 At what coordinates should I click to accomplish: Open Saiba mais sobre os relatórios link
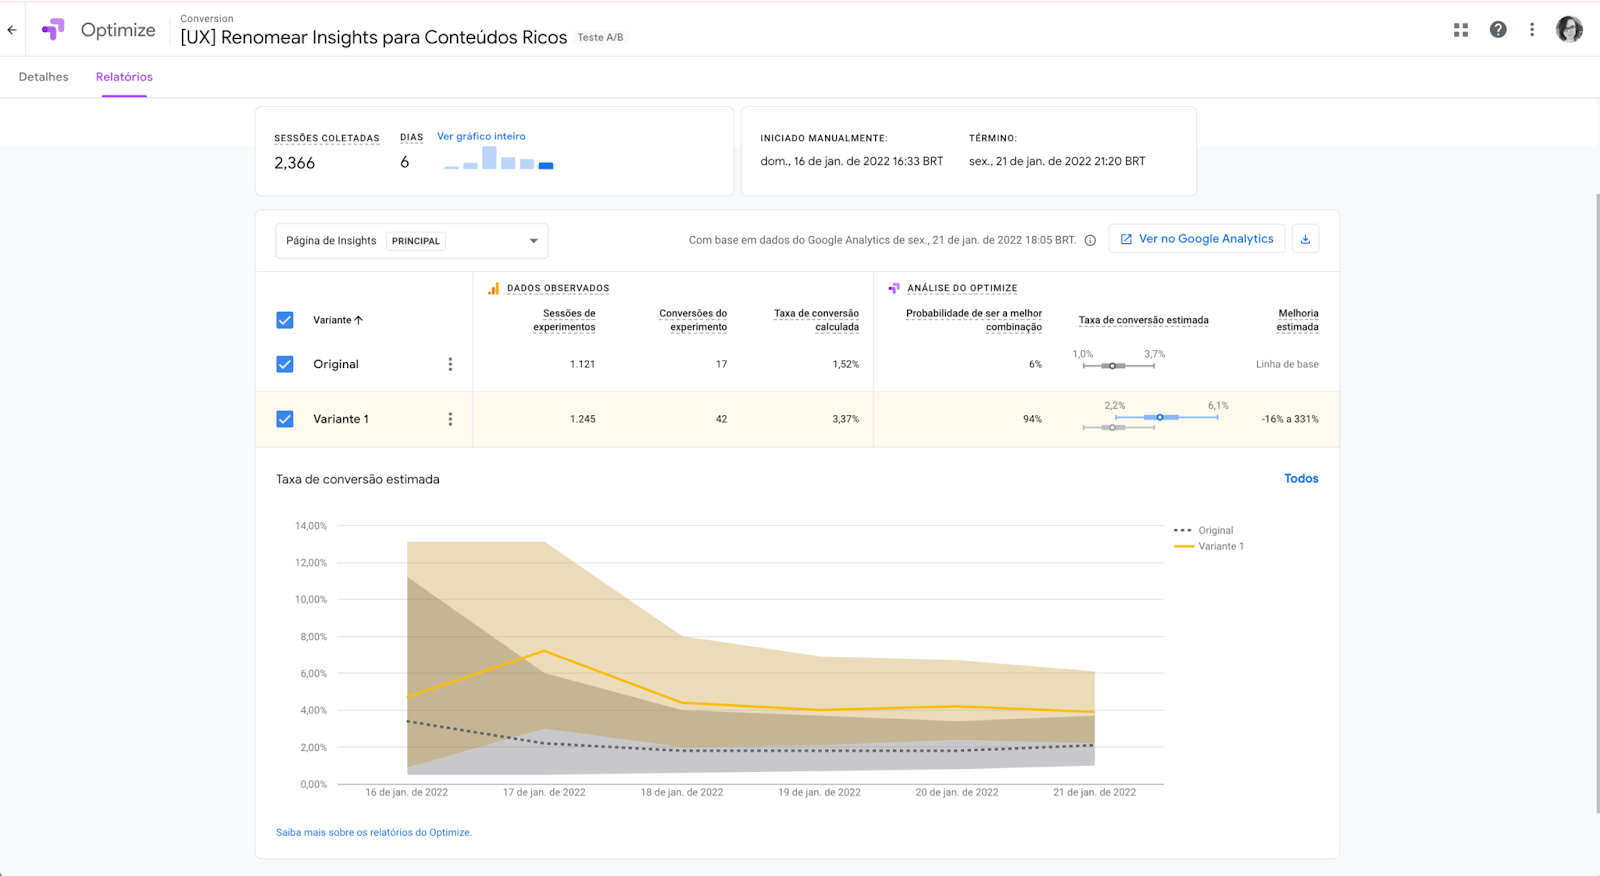coord(374,832)
